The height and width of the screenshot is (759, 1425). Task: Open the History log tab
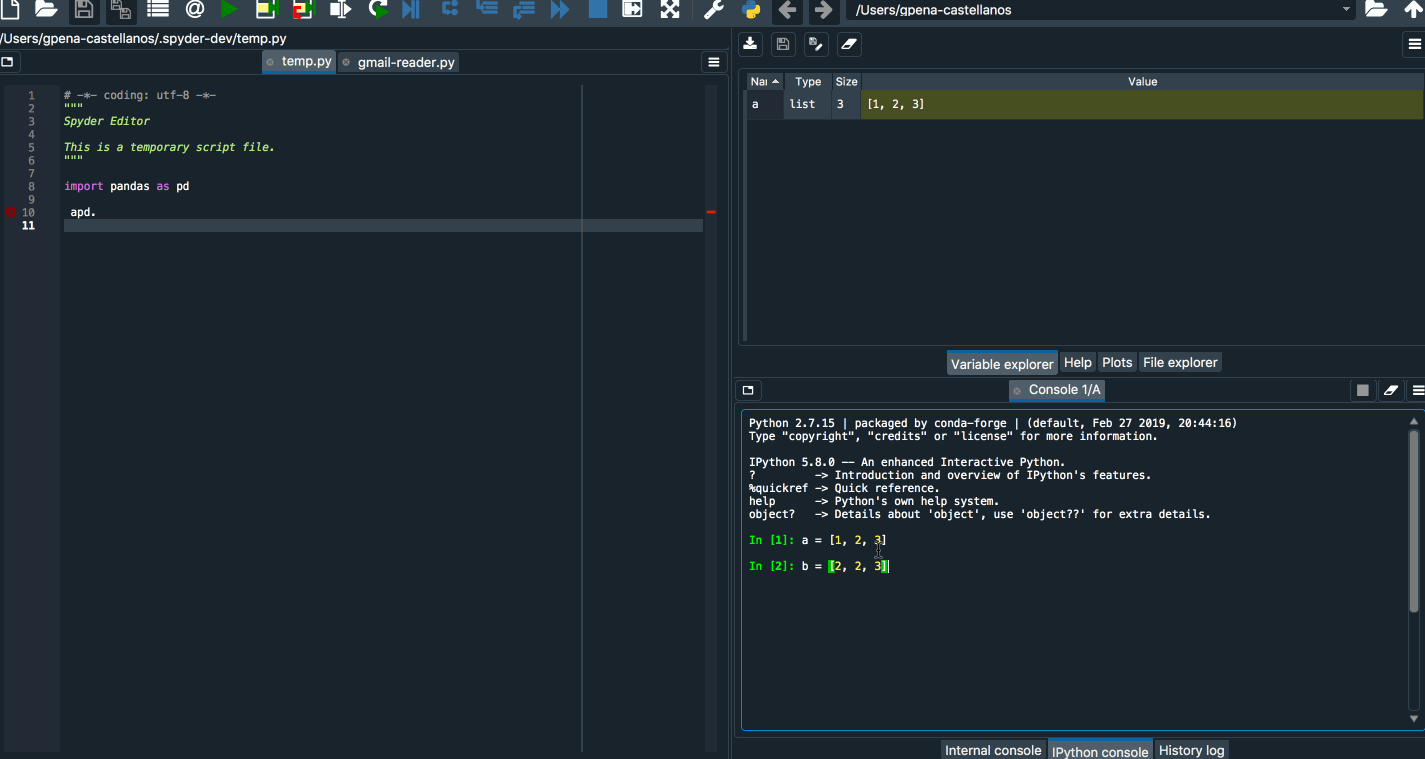(x=1191, y=750)
